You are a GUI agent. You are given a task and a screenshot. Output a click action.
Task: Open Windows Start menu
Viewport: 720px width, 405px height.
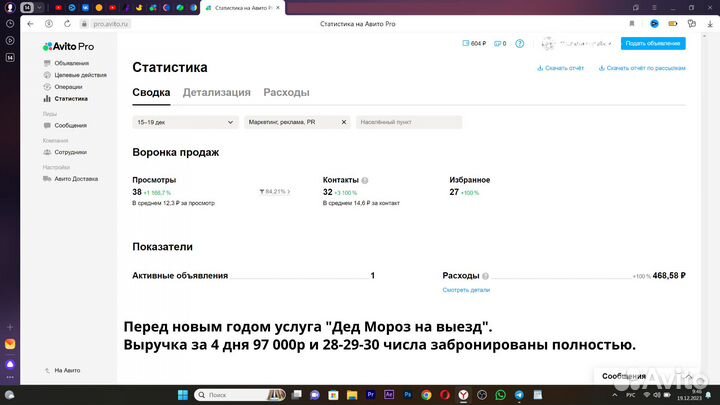[x=183, y=395]
